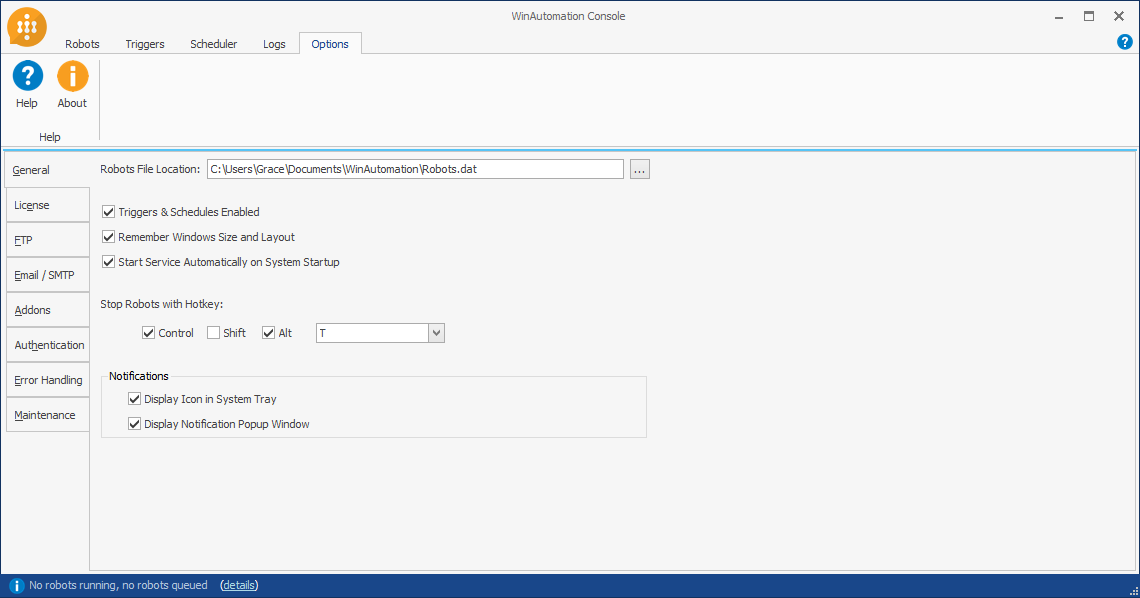Image resolution: width=1140 pixels, height=598 pixels.
Task: Uncheck the Alt hotkey modifier
Action: 268,333
